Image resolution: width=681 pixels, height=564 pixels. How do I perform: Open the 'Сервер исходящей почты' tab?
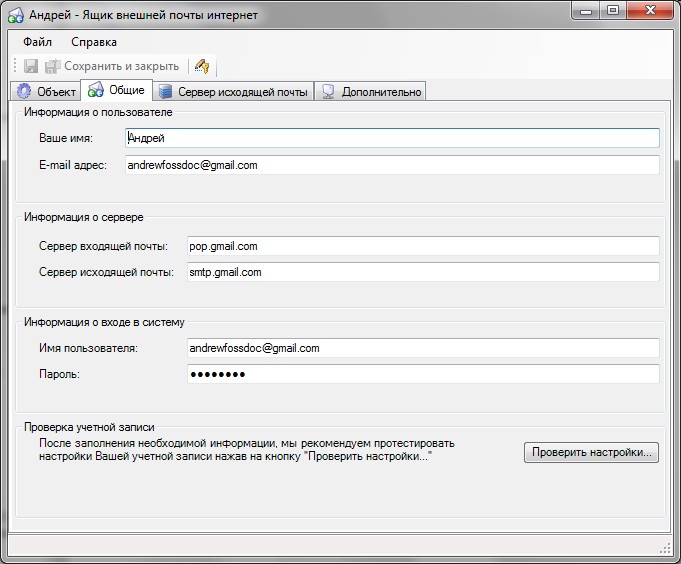(x=233, y=92)
